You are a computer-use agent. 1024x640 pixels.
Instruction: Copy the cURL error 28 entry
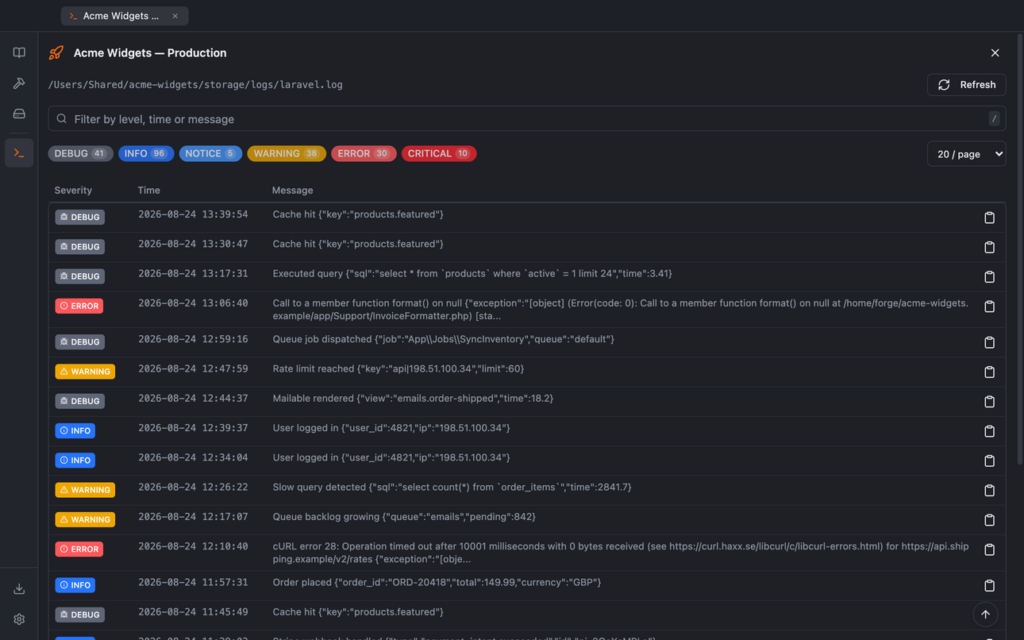(x=989, y=549)
